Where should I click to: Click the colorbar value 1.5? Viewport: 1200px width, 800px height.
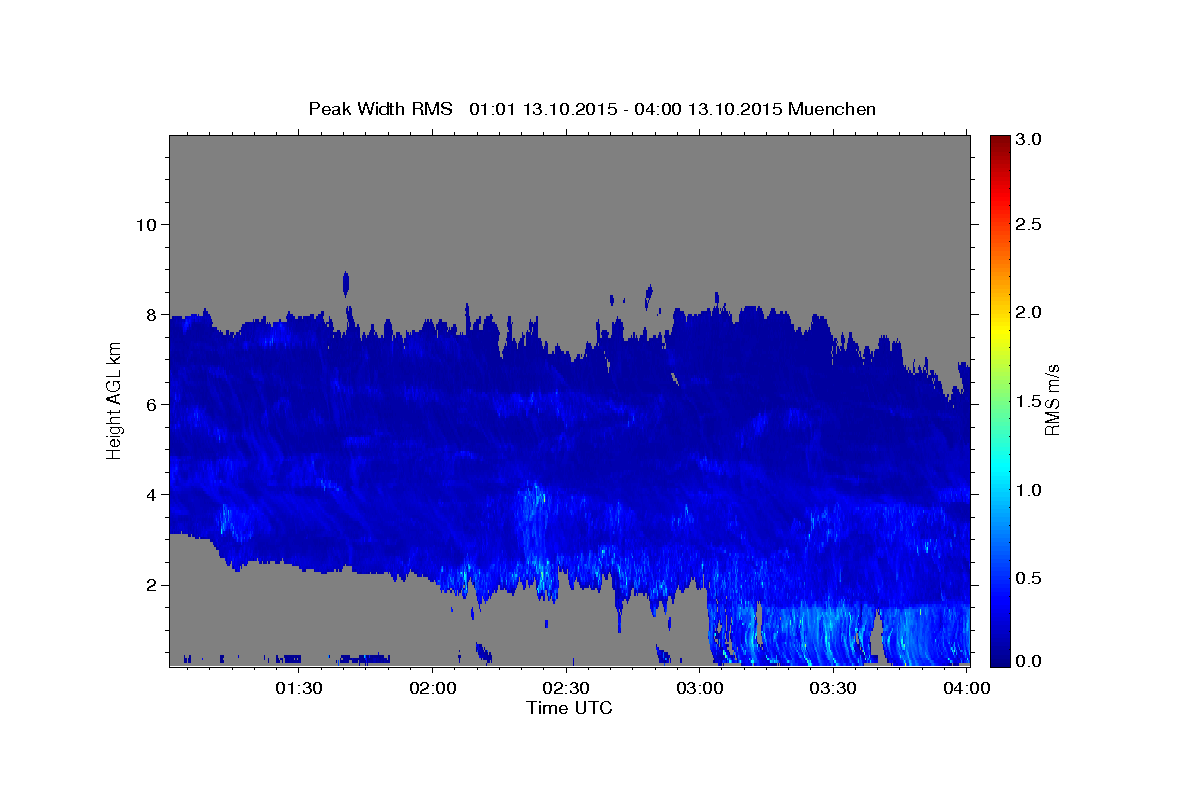[x=1029, y=401]
